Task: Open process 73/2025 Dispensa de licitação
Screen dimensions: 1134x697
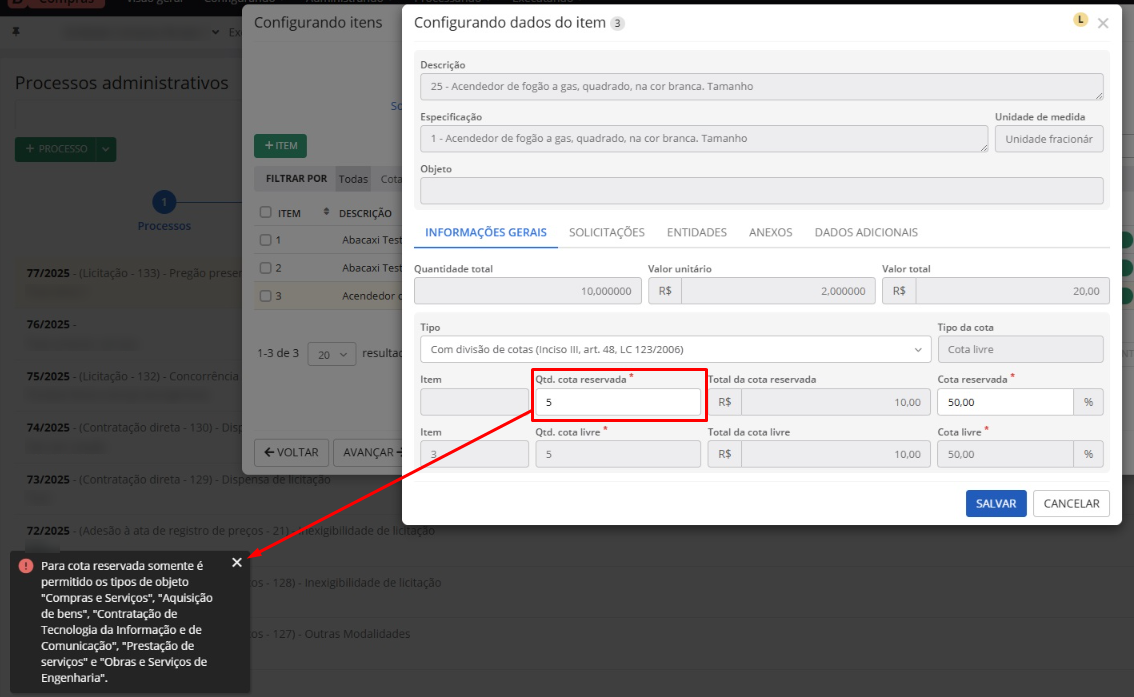Action: [x=179, y=480]
